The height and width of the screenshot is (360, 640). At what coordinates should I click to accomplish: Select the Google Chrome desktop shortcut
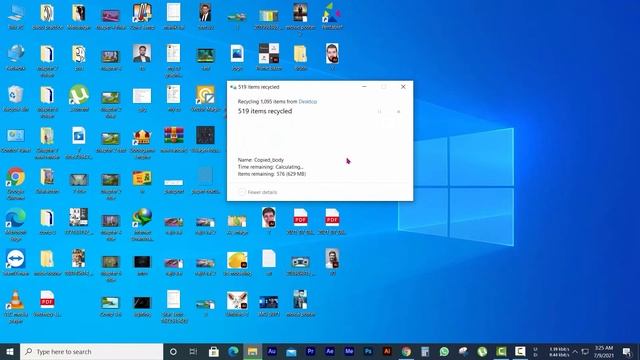(16, 183)
